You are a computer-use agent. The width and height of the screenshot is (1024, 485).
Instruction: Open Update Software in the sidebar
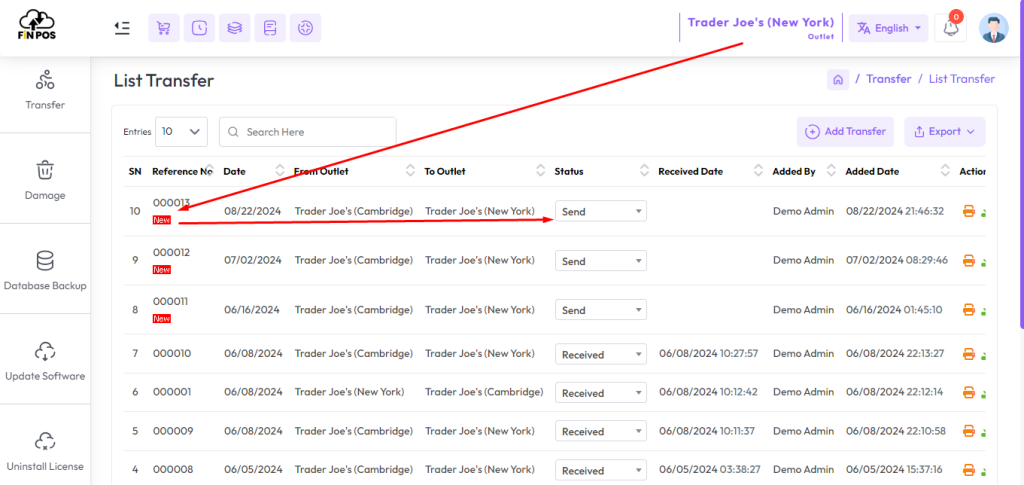click(x=45, y=360)
